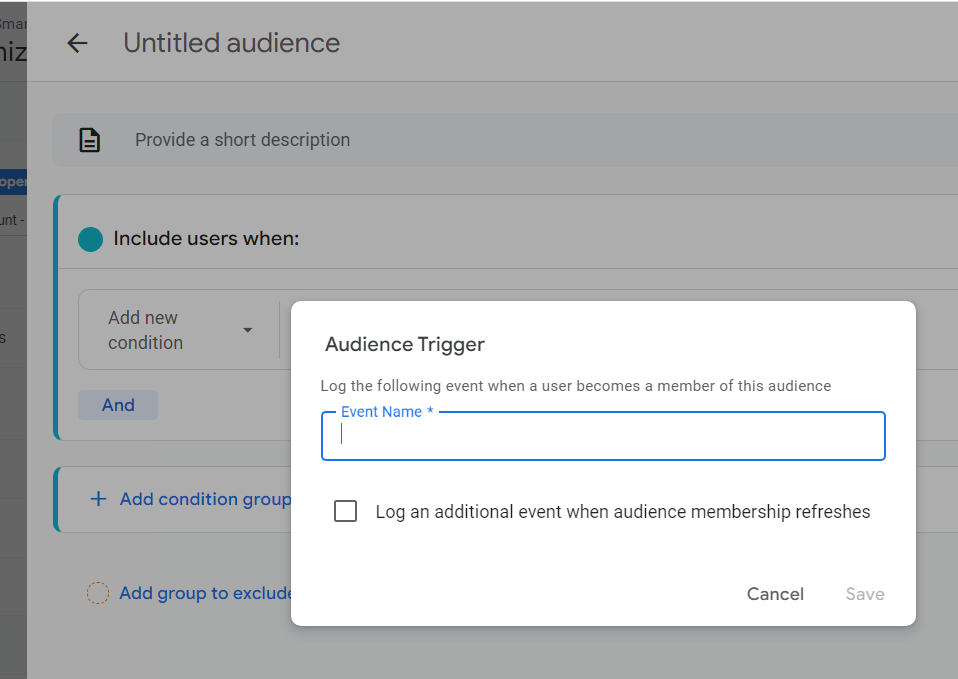Click the Untitled audience title
The image size is (958, 679).
232,43
